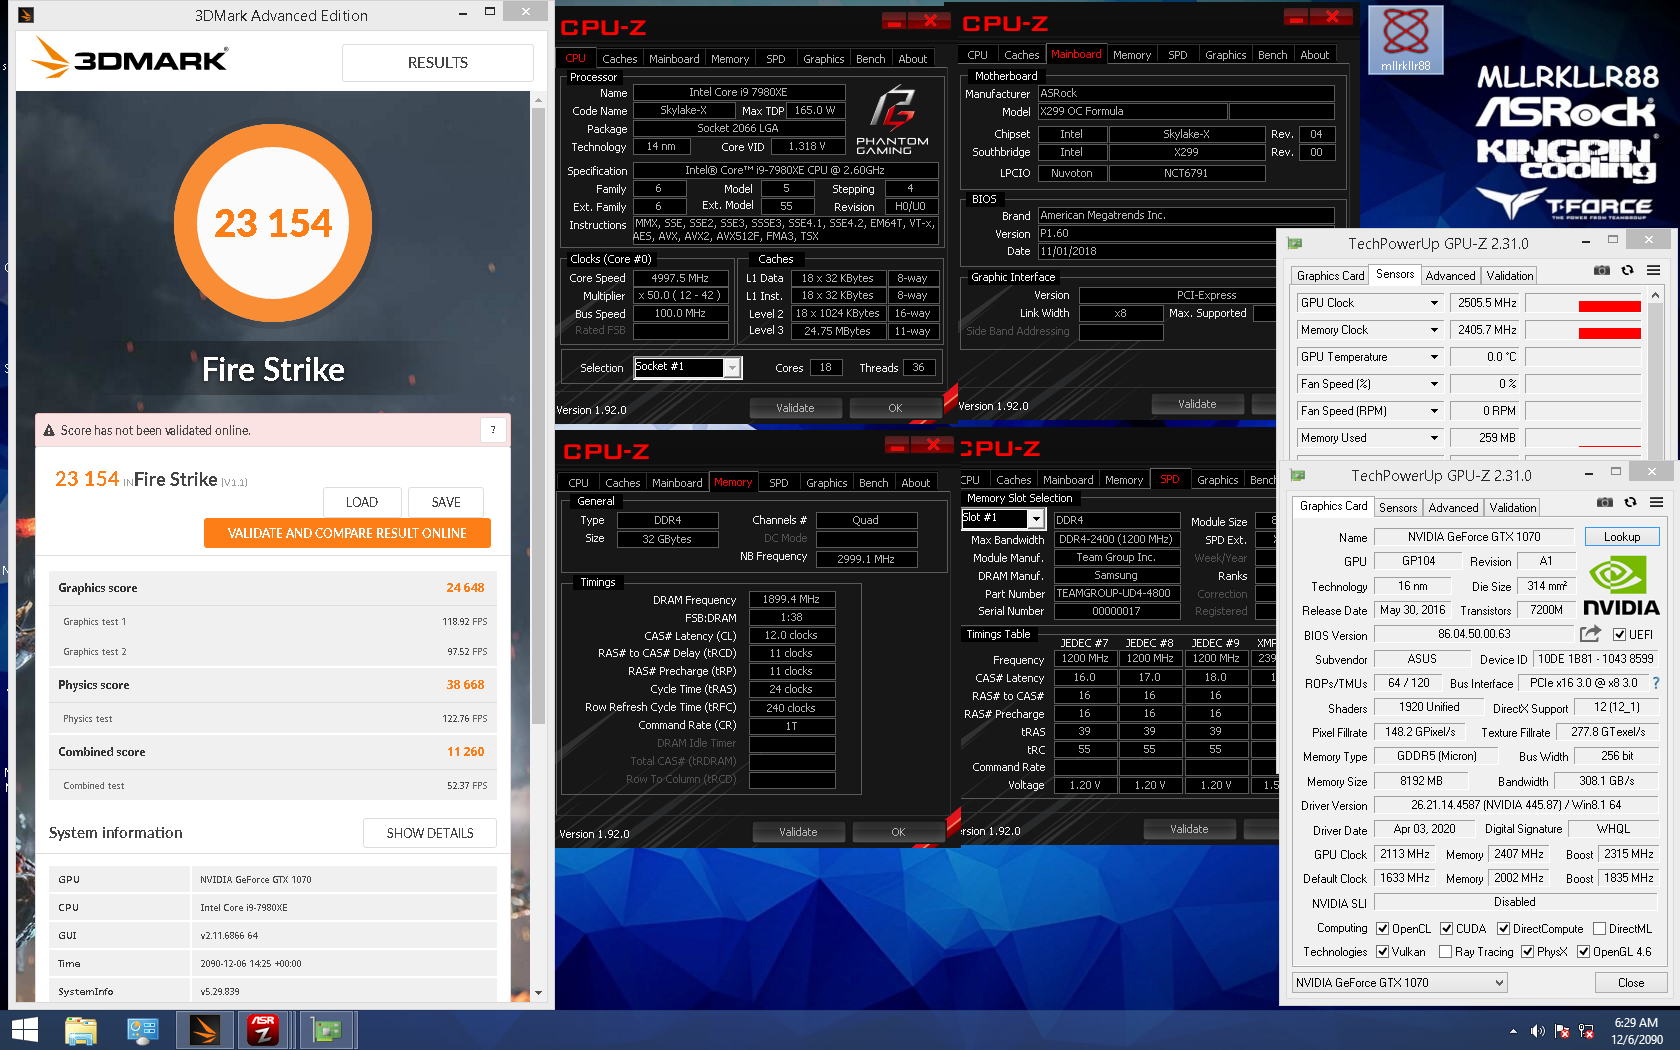Toggle the PhysX checkbox
Screen dimensions: 1680x1050
pyautogui.click(x=1527, y=952)
